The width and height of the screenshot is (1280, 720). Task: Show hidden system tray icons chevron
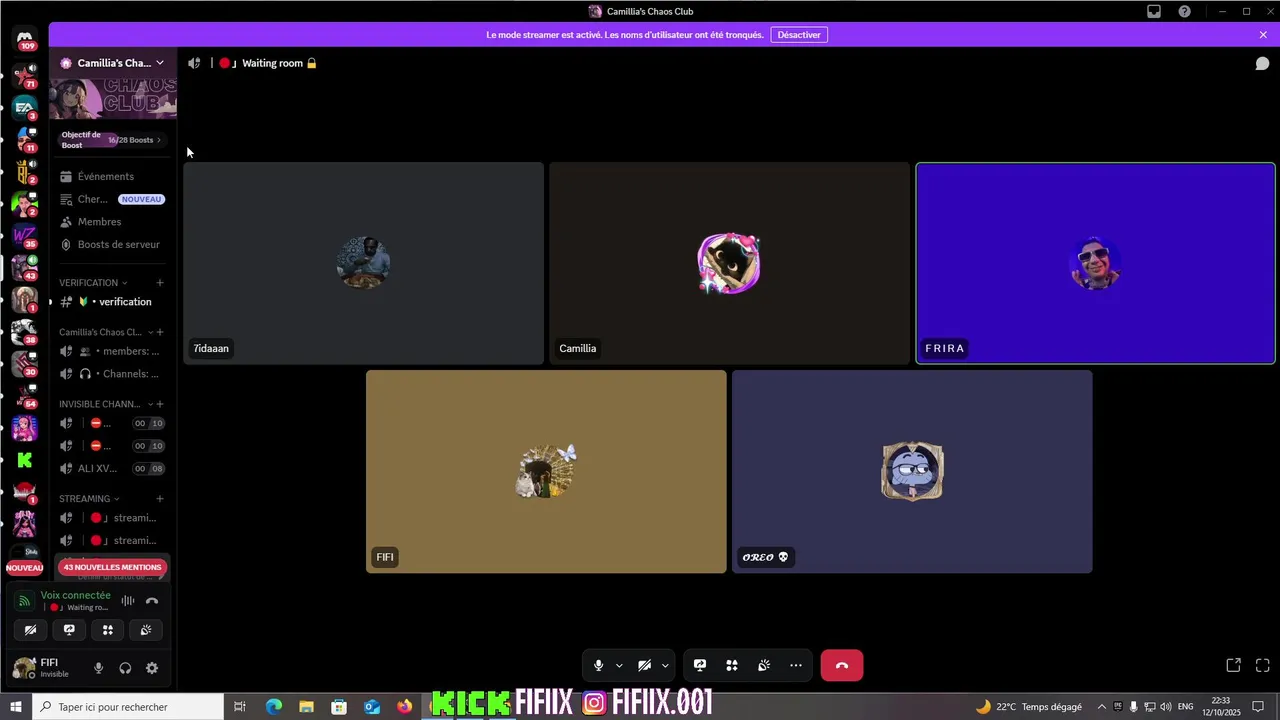pos(1102,707)
